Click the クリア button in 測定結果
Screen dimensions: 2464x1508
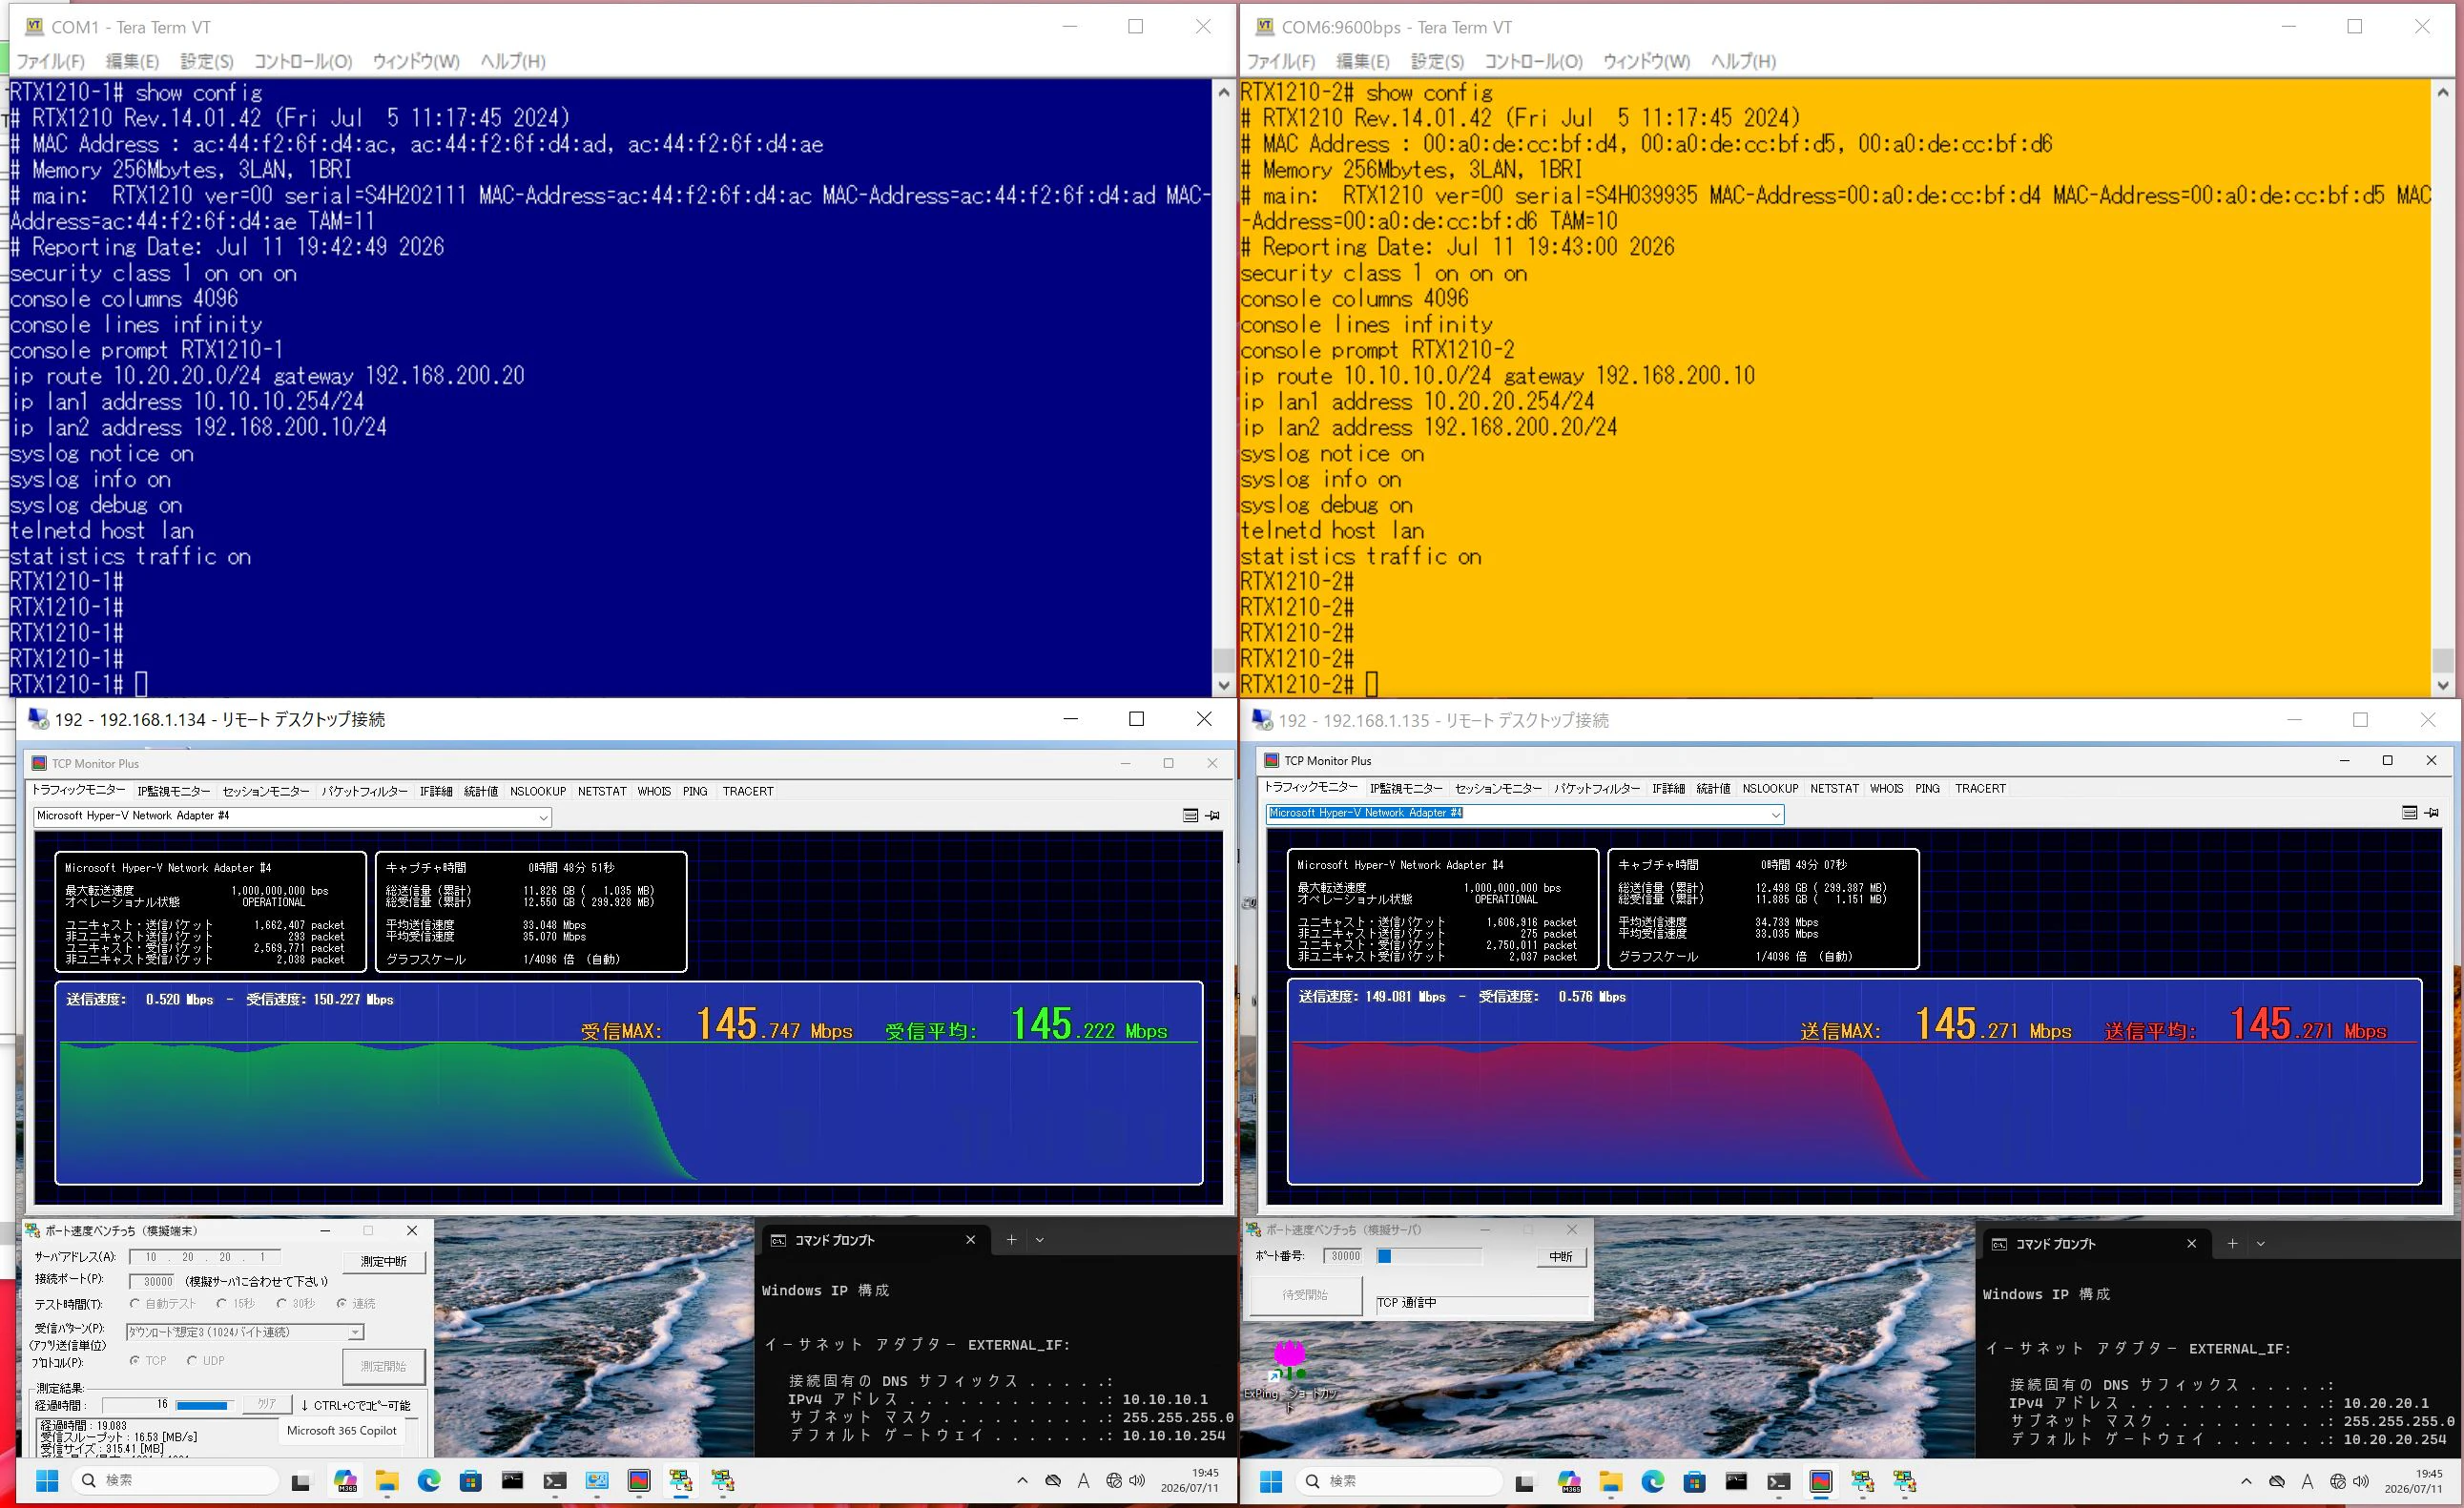tap(267, 1404)
